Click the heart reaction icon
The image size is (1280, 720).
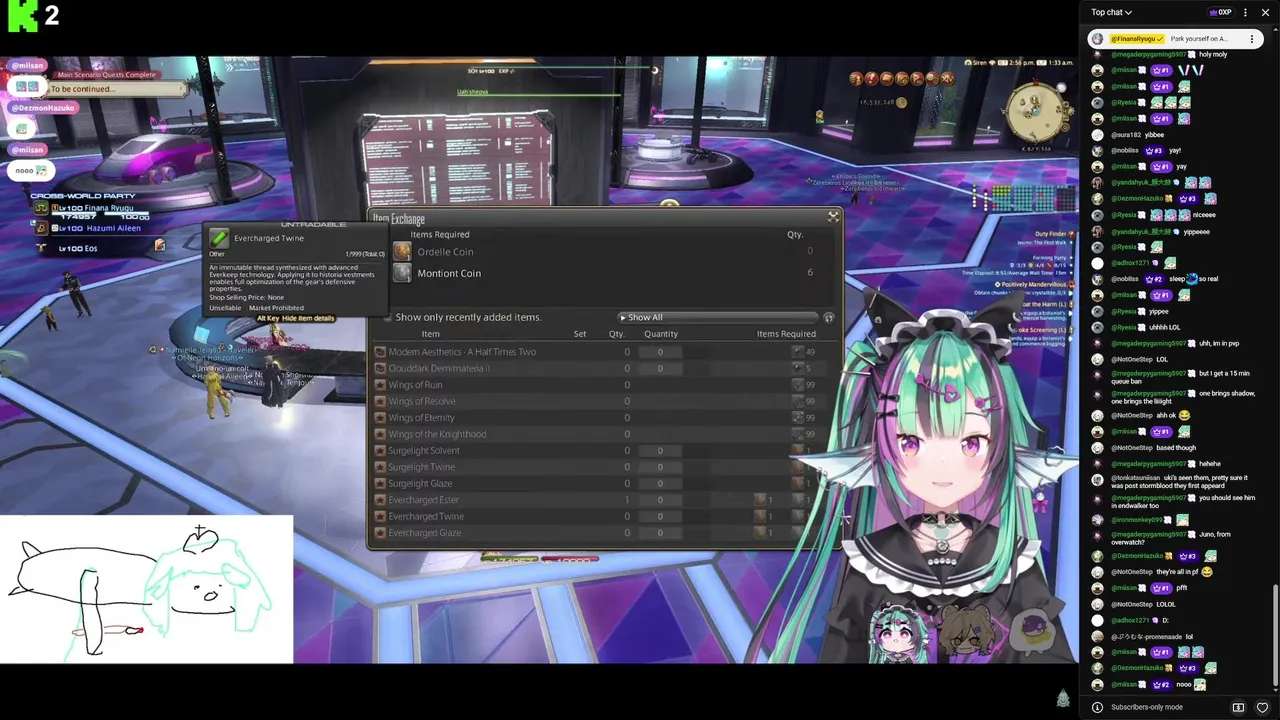(1262, 707)
